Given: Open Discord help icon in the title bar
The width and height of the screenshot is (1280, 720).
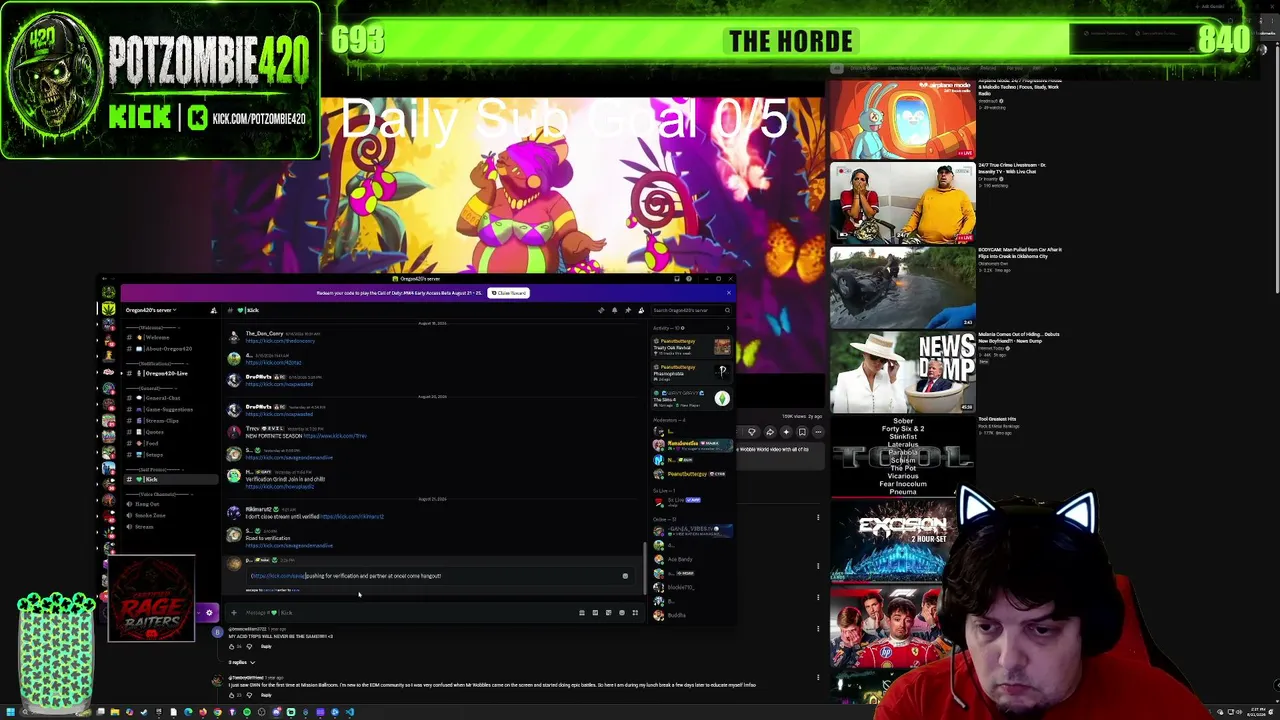Looking at the screenshot, I should click(x=688, y=279).
